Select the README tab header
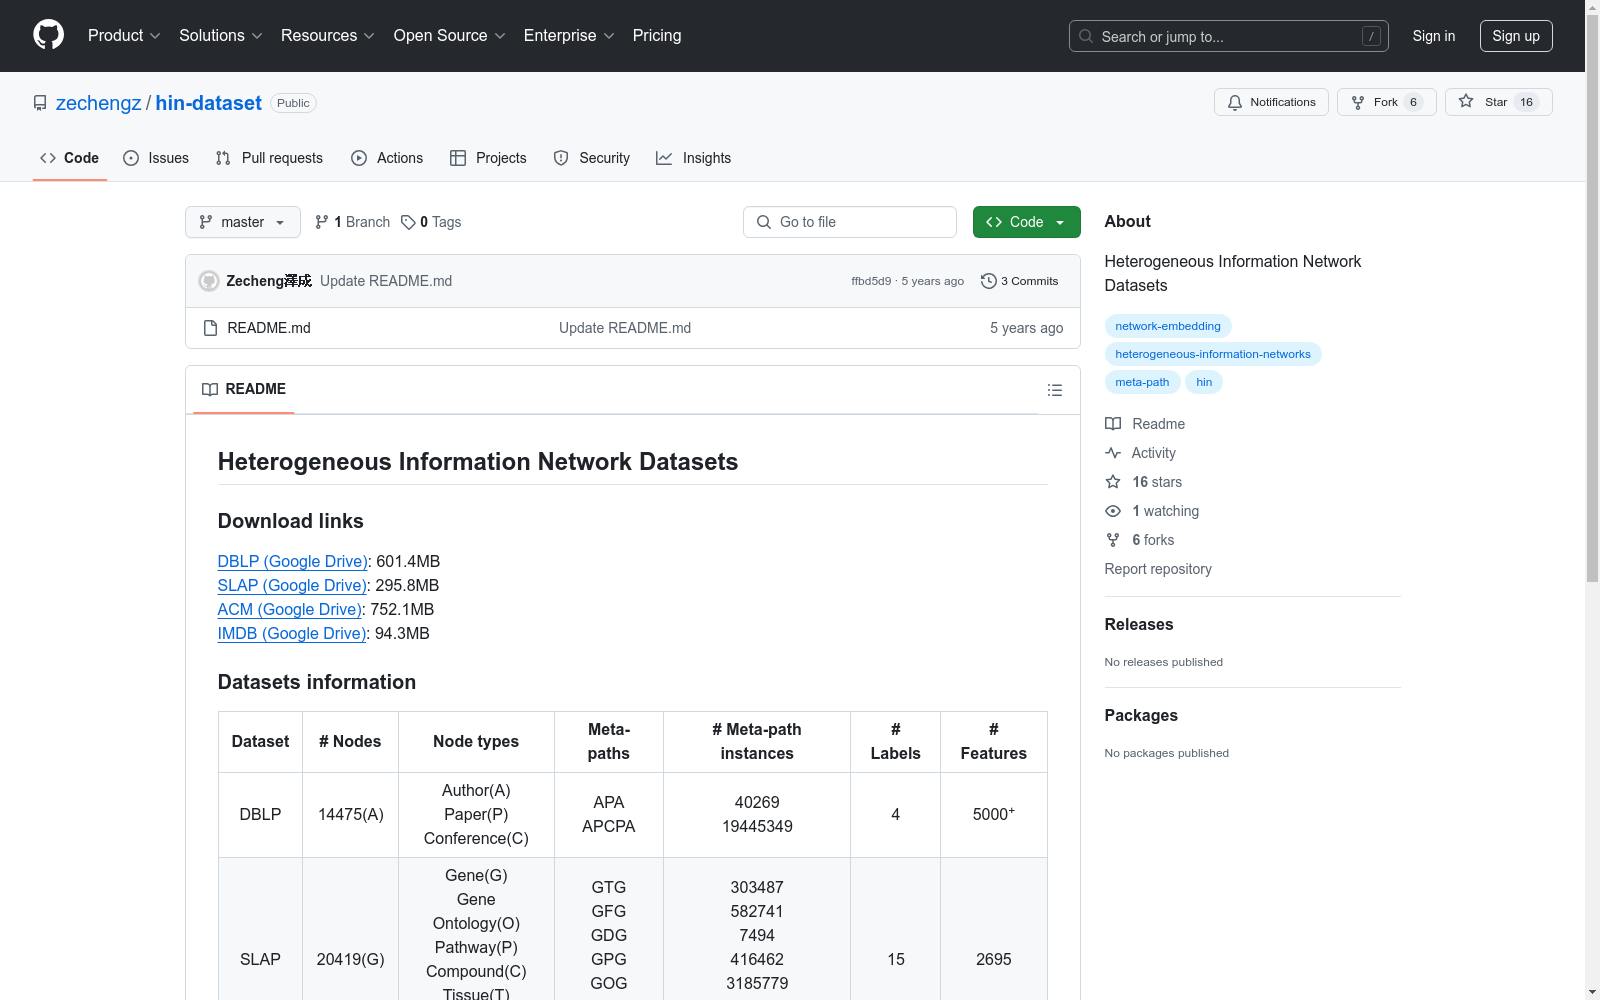This screenshot has height=1000, width=1600. [x=244, y=389]
